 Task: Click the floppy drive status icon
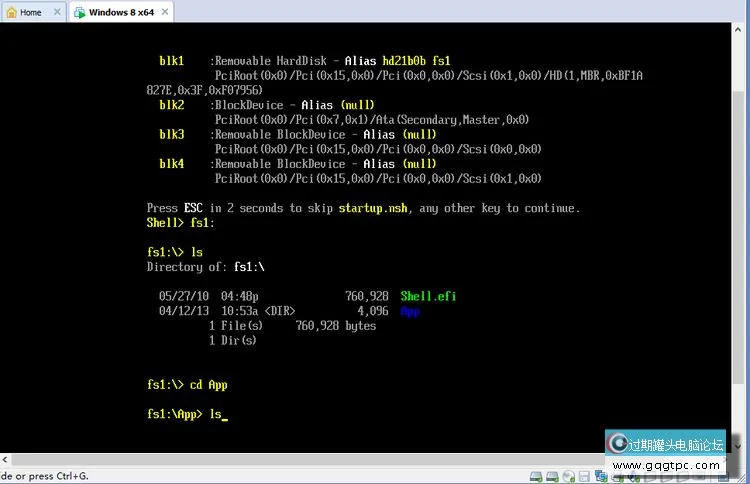pos(584,476)
